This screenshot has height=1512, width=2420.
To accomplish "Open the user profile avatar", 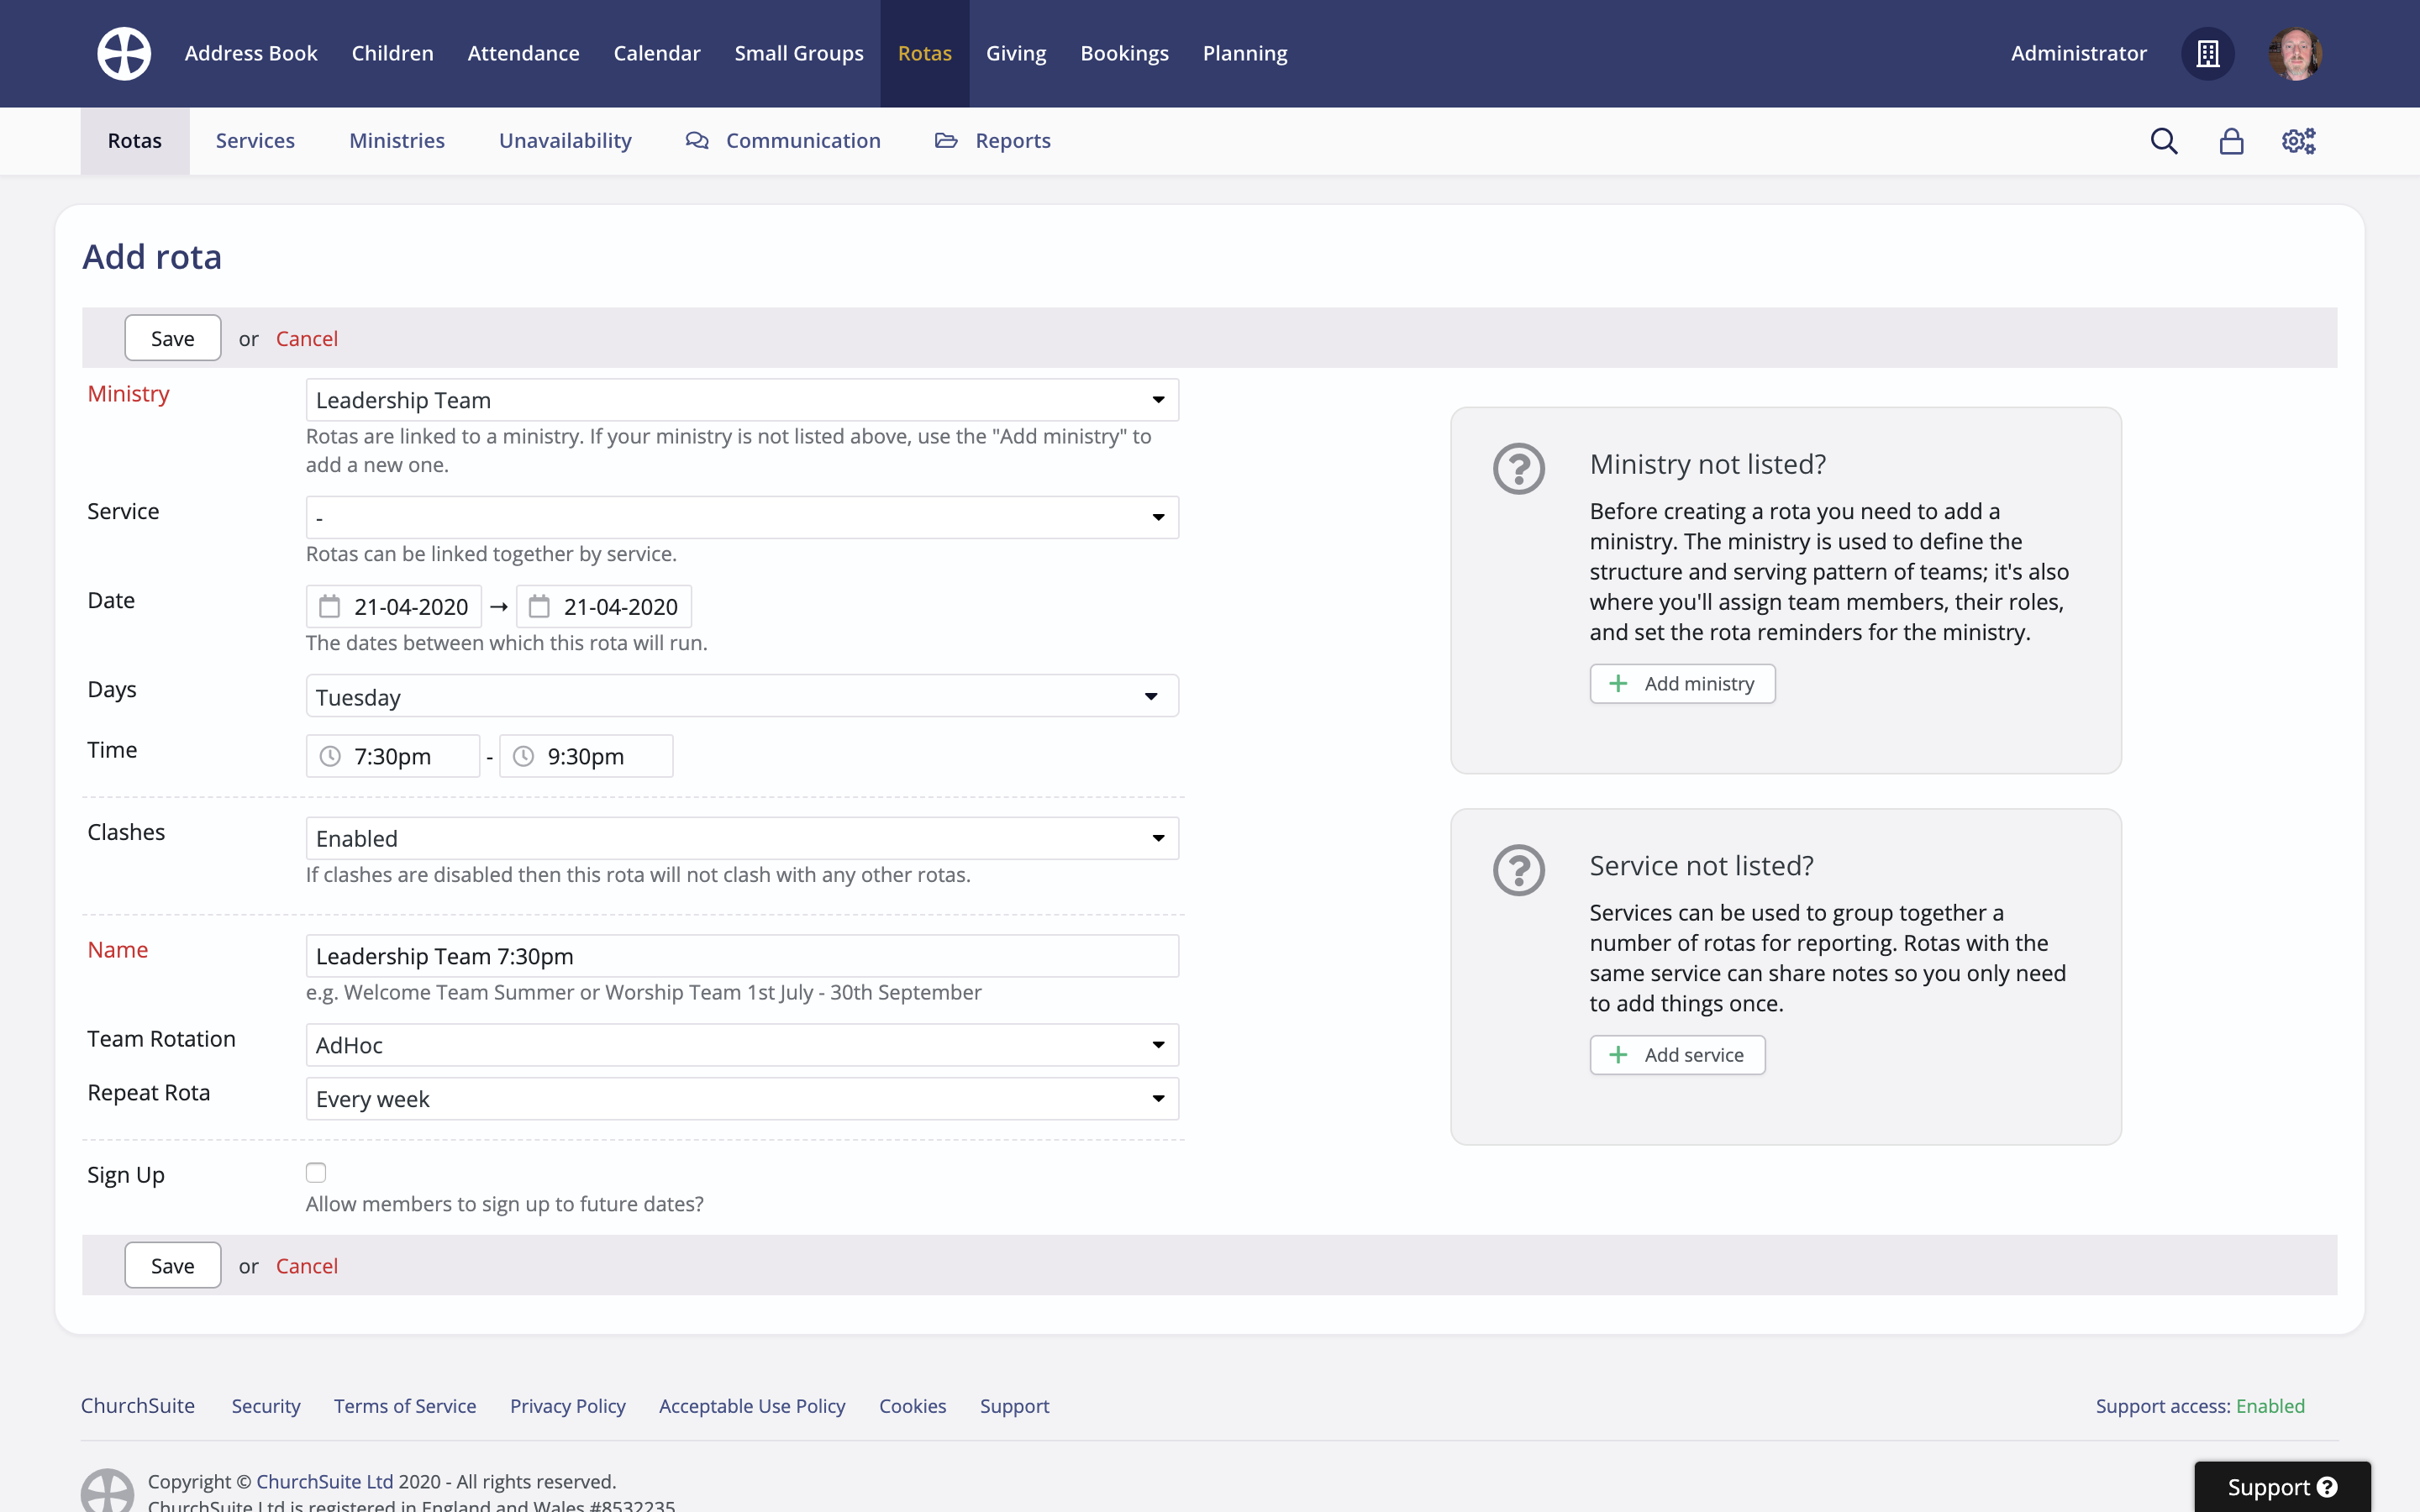I will pyautogui.click(x=2295, y=53).
